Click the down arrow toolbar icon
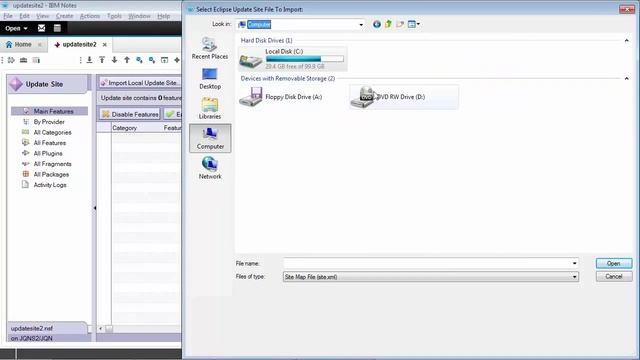The height and width of the screenshot is (360, 640). 115,60
